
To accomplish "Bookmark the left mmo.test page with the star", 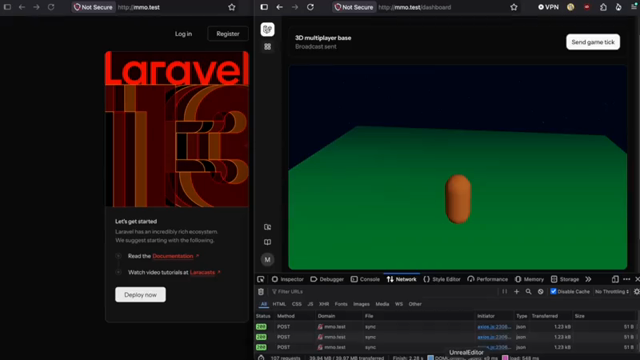I will click(x=232, y=7).
